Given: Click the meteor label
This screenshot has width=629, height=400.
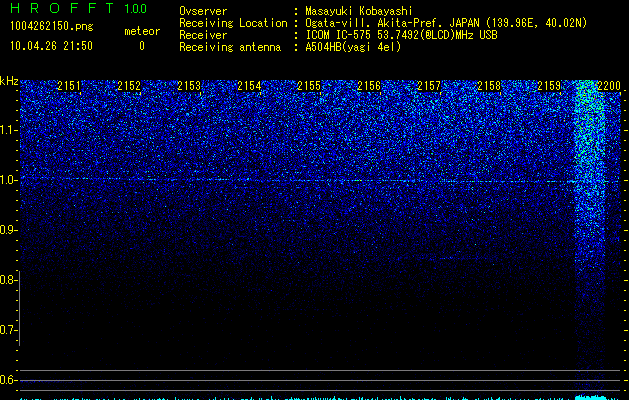Looking at the screenshot, I should [x=142, y=31].
